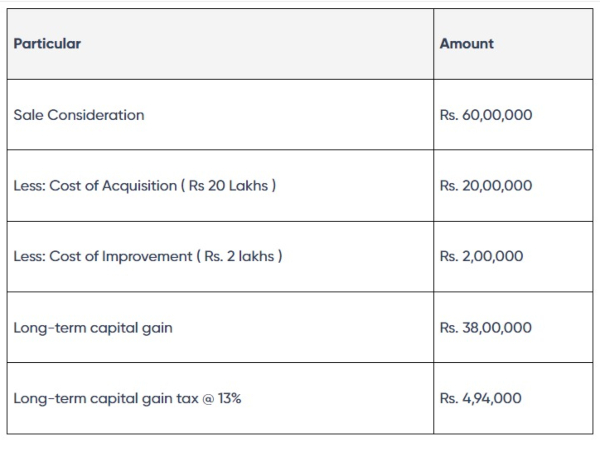Click the Rs. 2,00,000 amount cell
Viewport: 600px width, 450px height.
pos(481,257)
